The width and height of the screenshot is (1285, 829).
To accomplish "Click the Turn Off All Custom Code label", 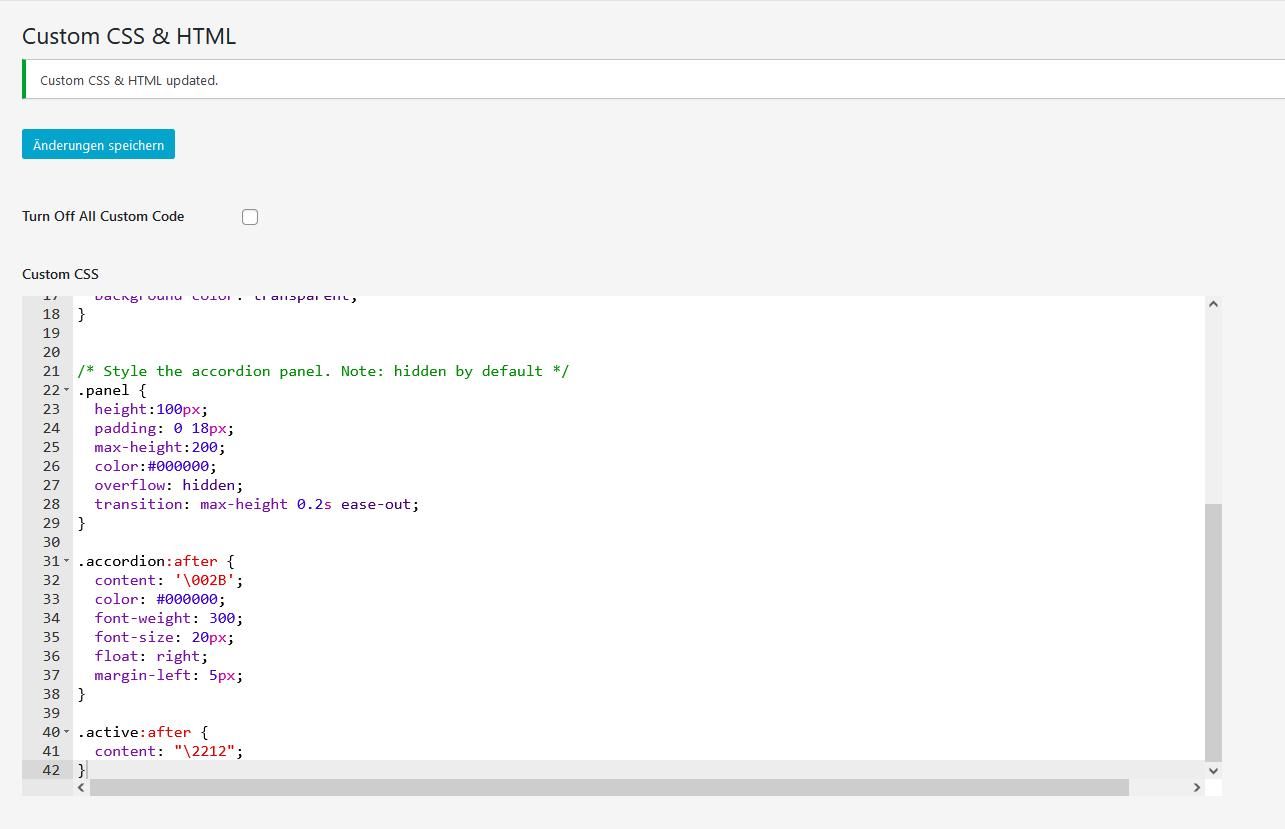I will pos(103,216).
